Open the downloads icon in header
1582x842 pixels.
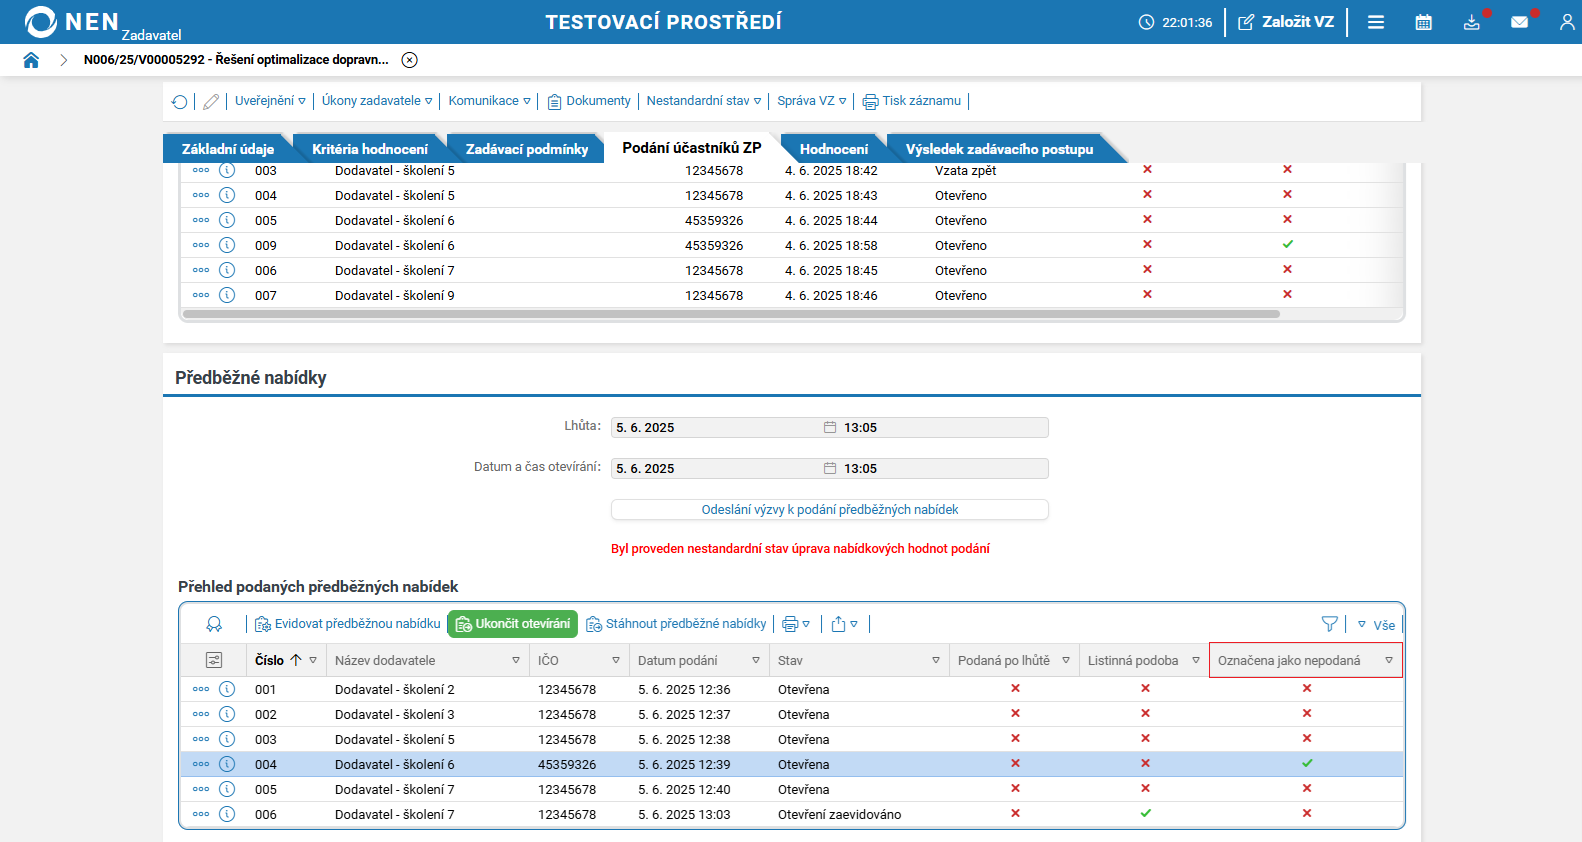pyautogui.click(x=1471, y=22)
